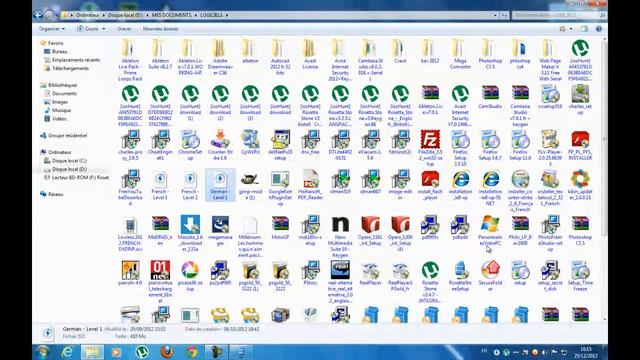Image resolution: width=640 pixels, height=360 pixels.
Task: Toggle the preview pane button
Action: [584, 29]
